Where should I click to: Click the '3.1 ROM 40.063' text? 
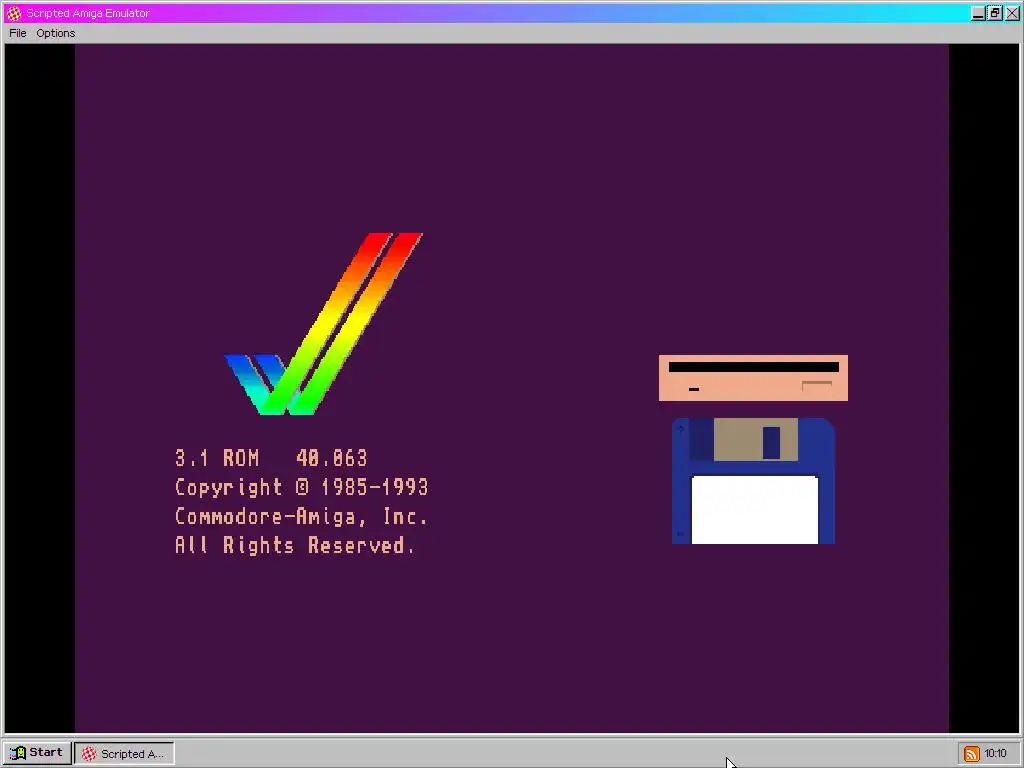coord(271,458)
